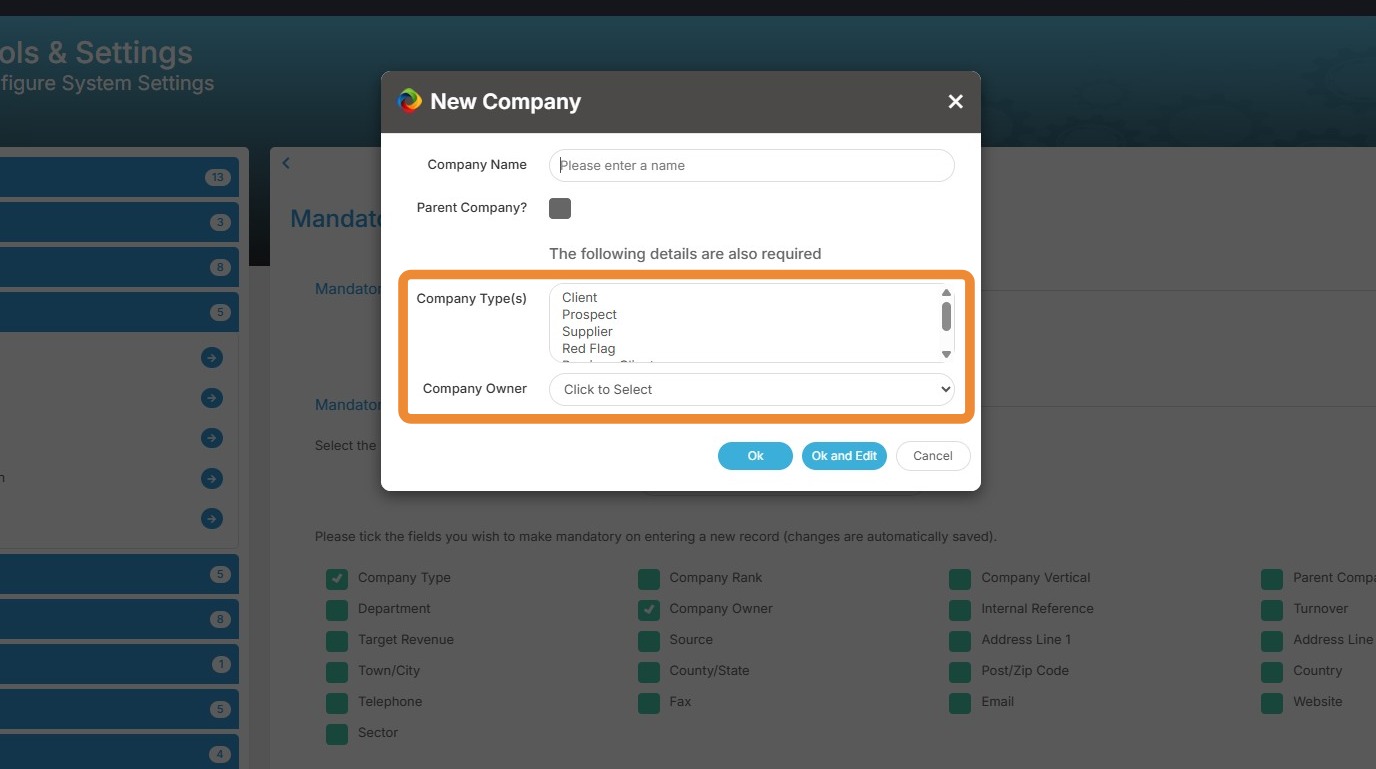This screenshot has width=1376, height=769.
Task: Open the Company Owner dropdown
Action: click(x=751, y=389)
